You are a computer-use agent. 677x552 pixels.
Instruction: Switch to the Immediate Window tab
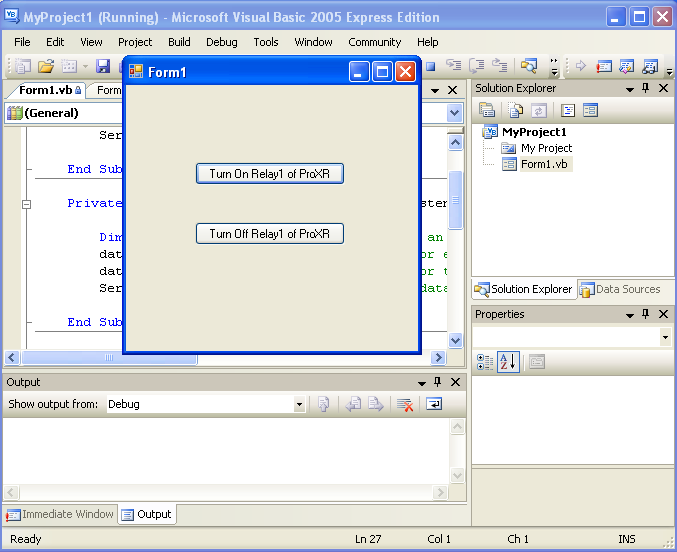[x=60, y=514]
